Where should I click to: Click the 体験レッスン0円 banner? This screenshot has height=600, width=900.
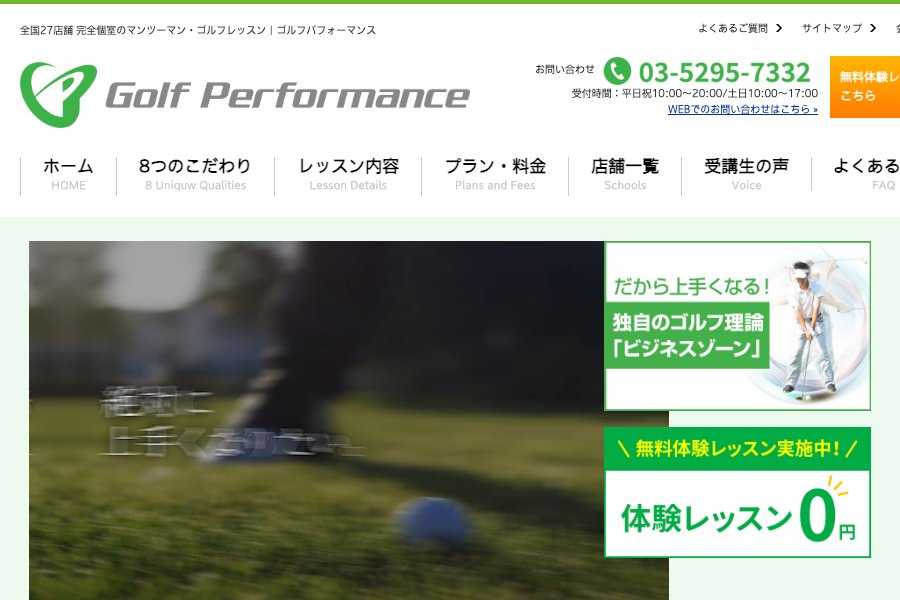738,492
